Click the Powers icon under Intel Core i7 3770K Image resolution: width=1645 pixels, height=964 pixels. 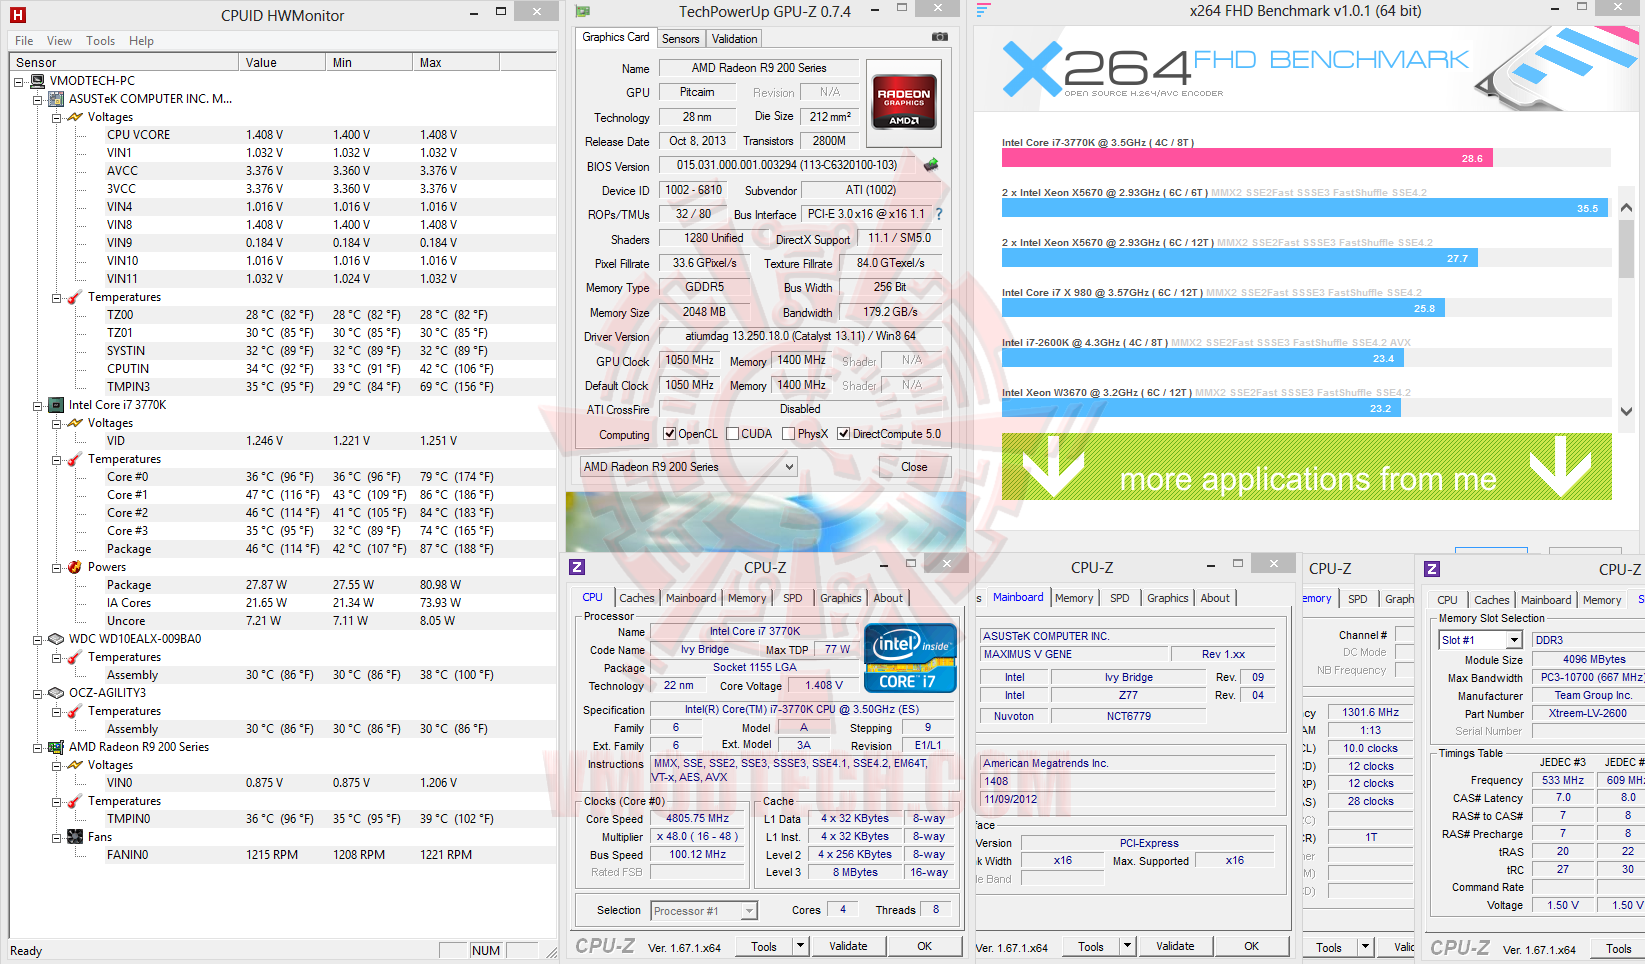pos(75,567)
